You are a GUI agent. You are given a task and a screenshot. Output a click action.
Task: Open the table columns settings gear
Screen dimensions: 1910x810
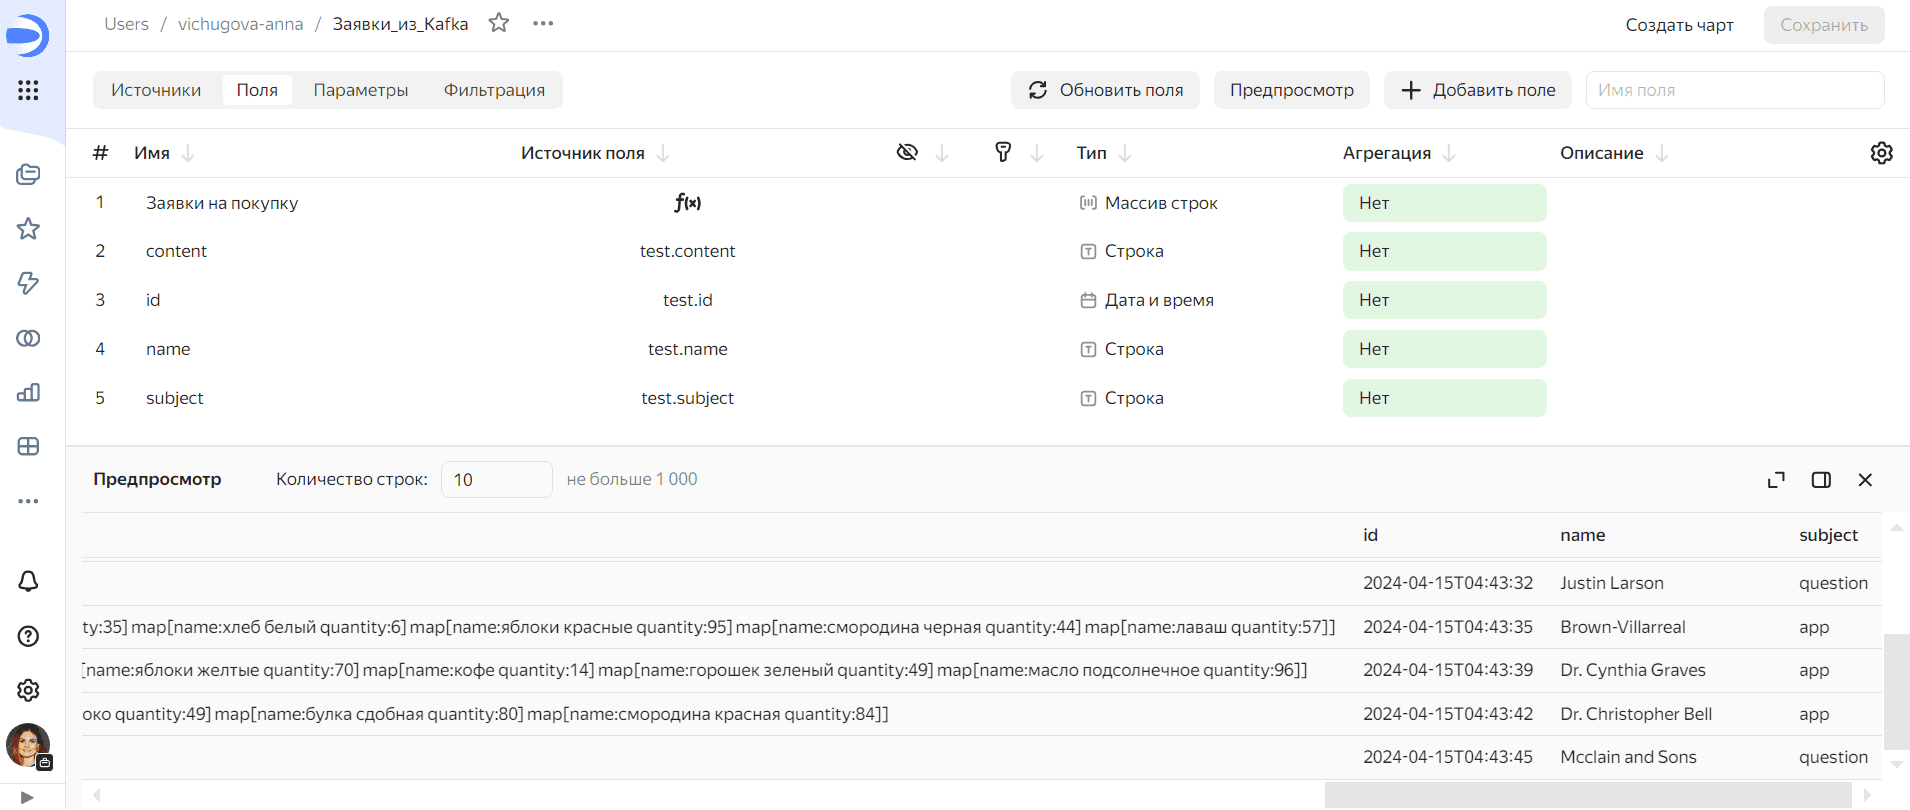pyautogui.click(x=1881, y=153)
